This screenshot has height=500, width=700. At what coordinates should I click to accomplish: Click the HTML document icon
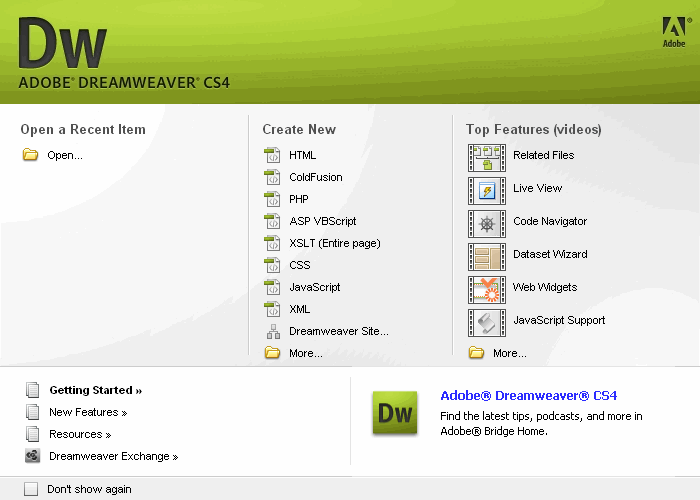pyautogui.click(x=272, y=155)
